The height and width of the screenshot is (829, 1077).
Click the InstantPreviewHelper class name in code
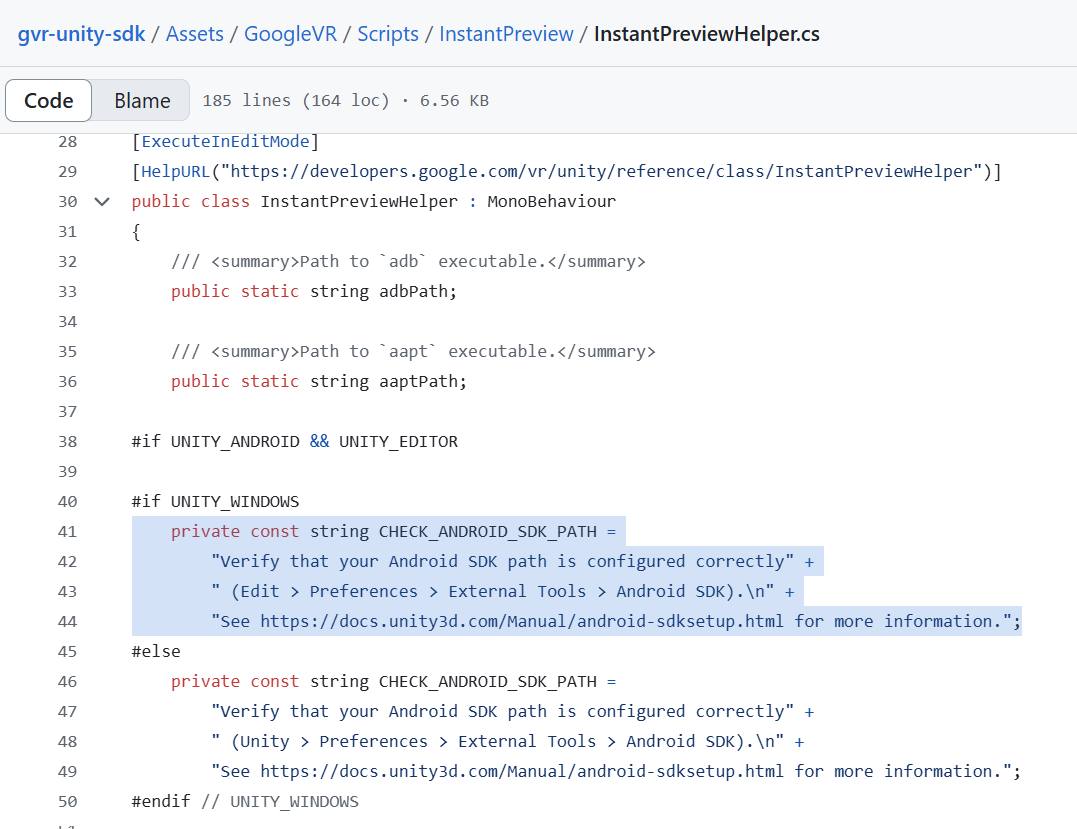(359, 201)
